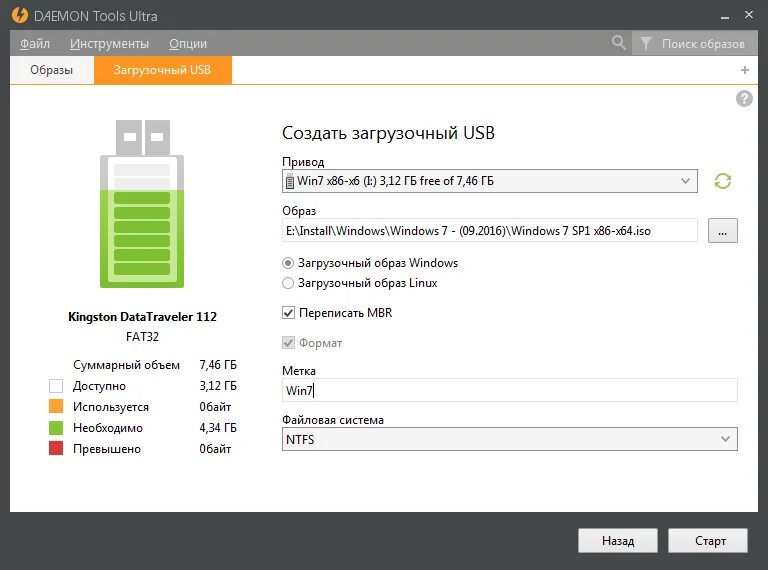Click the Назад button
Image resolution: width=768 pixels, height=570 pixels.
click(x=618, y=541)
